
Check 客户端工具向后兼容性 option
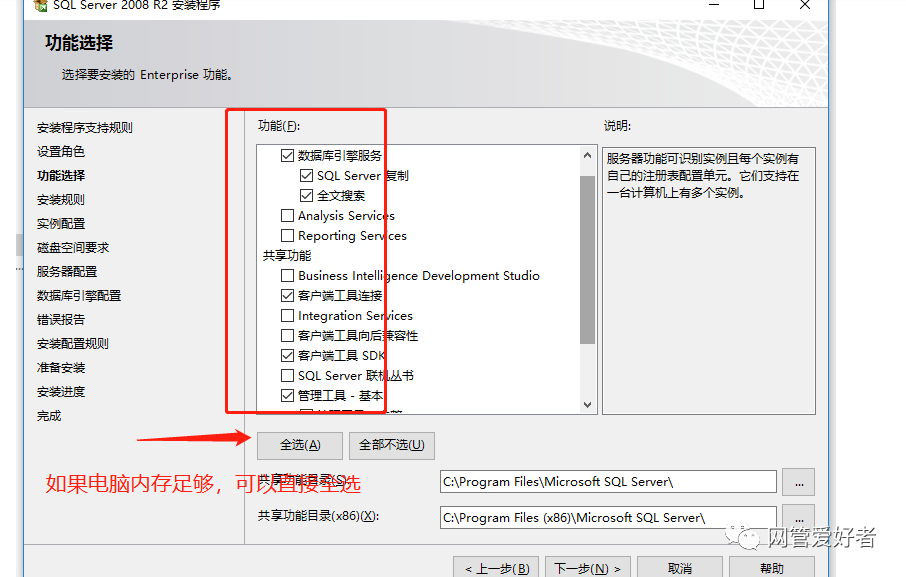click(287, 336)
